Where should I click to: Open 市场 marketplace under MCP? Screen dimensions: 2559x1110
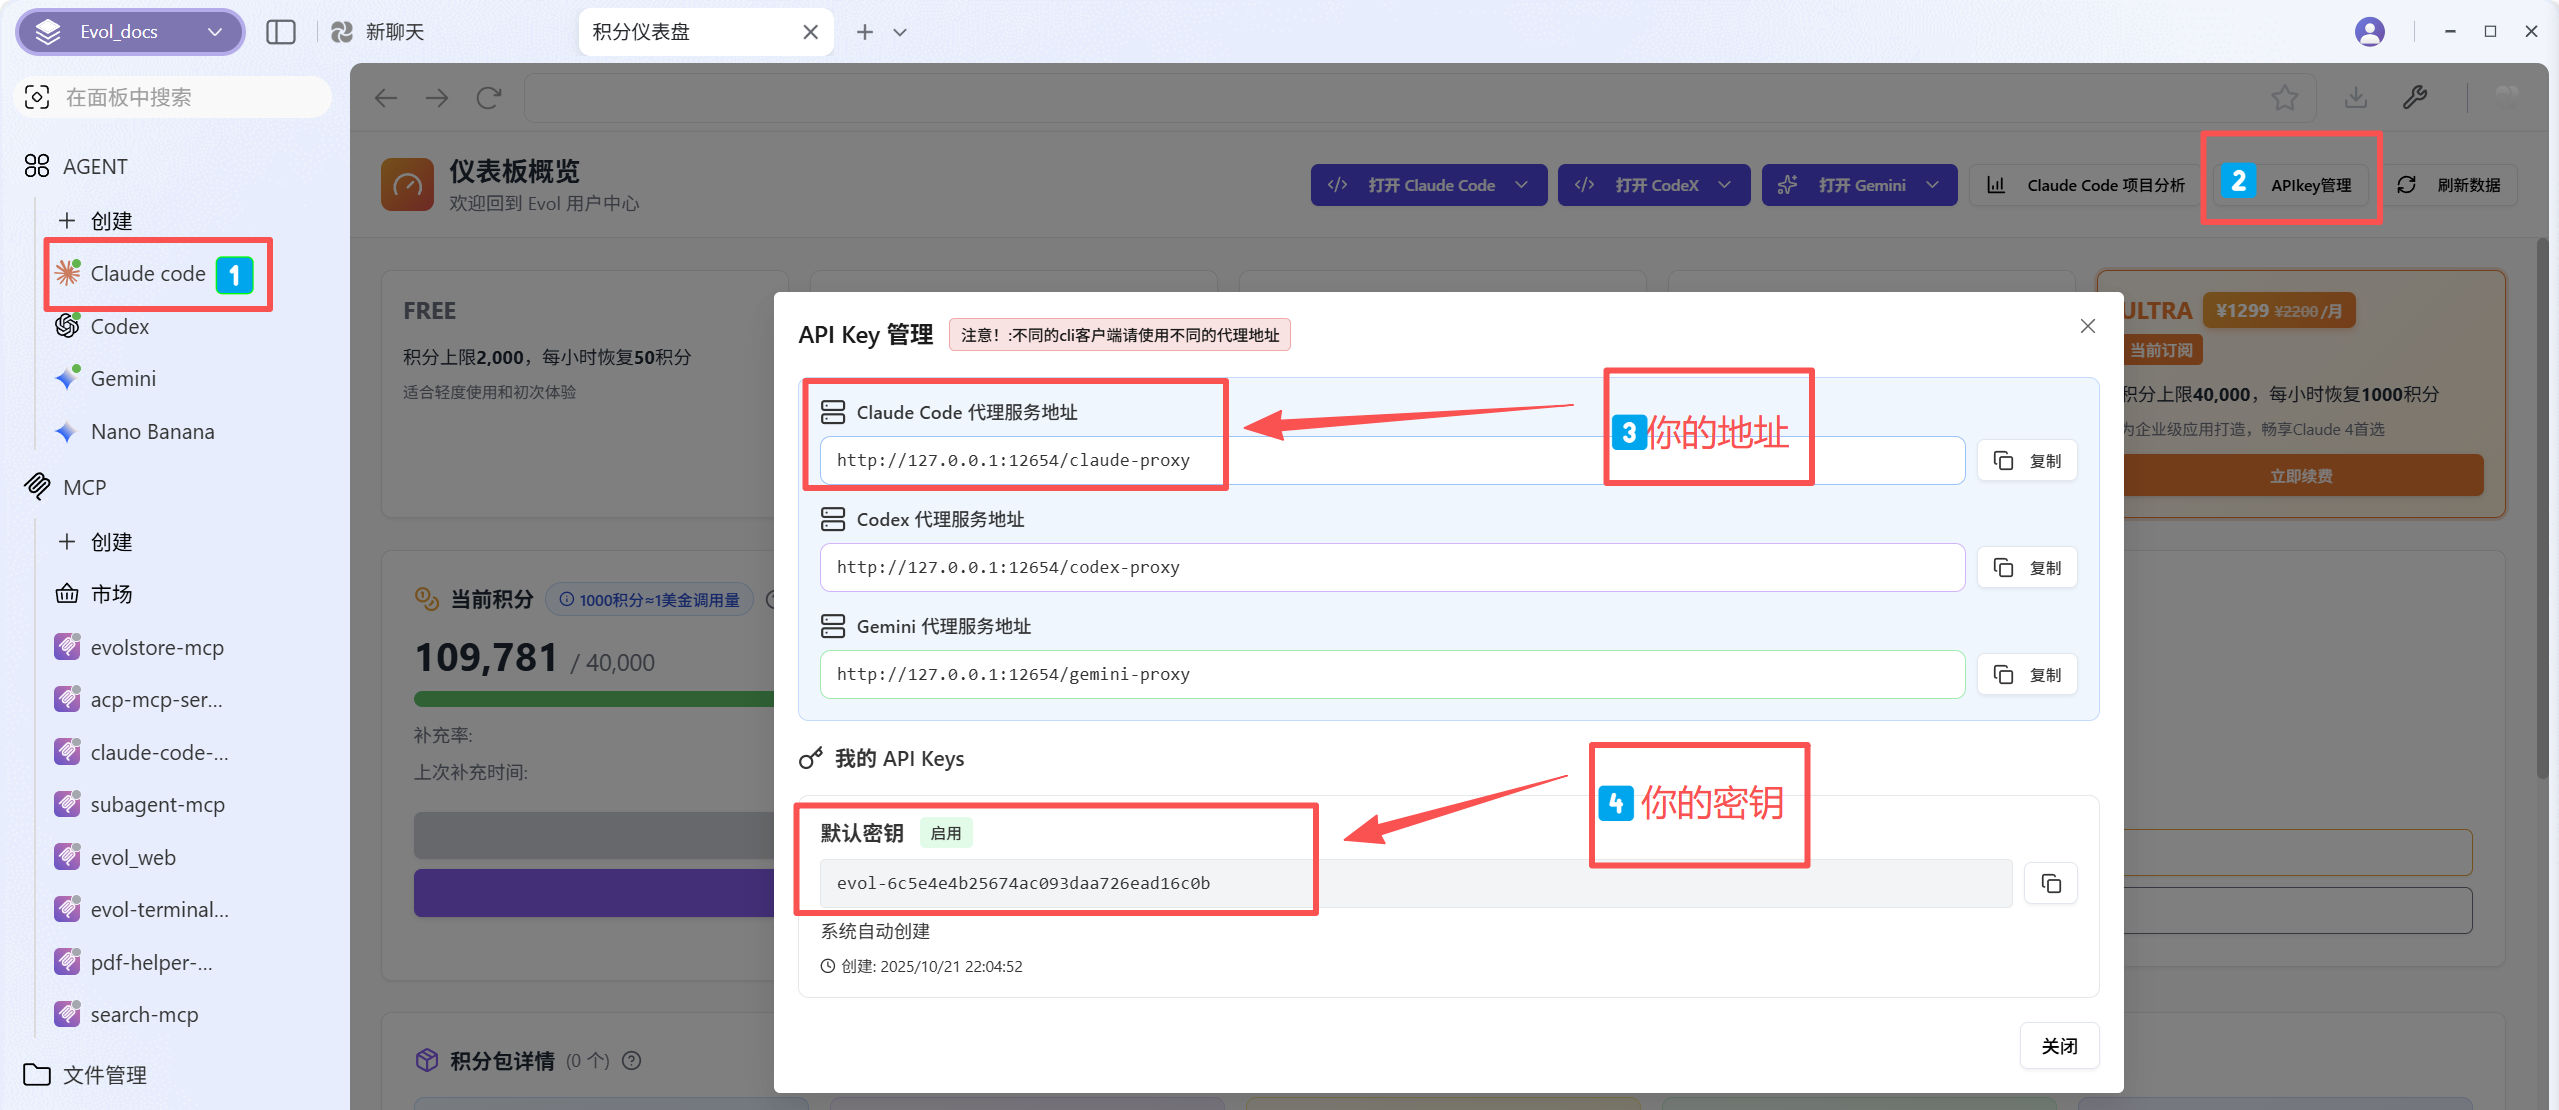[x=111, y=595]
